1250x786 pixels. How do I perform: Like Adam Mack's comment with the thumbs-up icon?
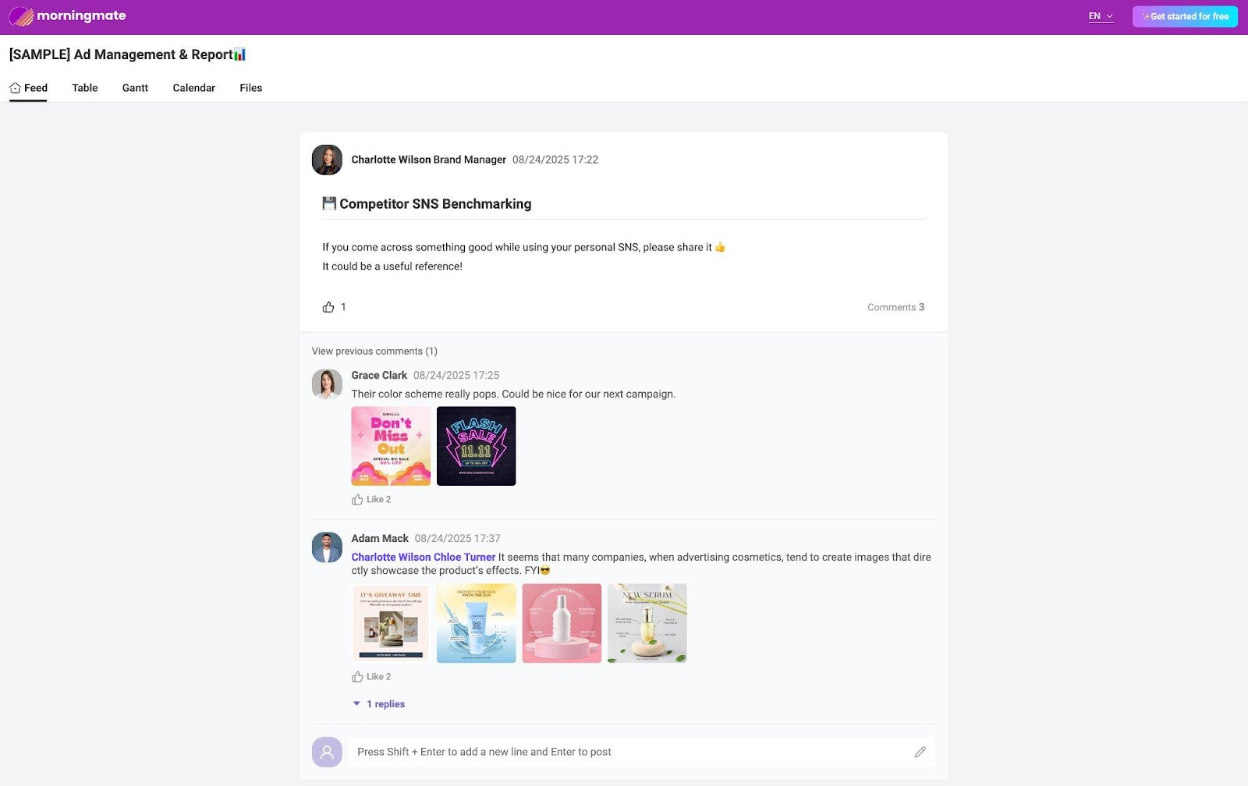coord(357,676)
